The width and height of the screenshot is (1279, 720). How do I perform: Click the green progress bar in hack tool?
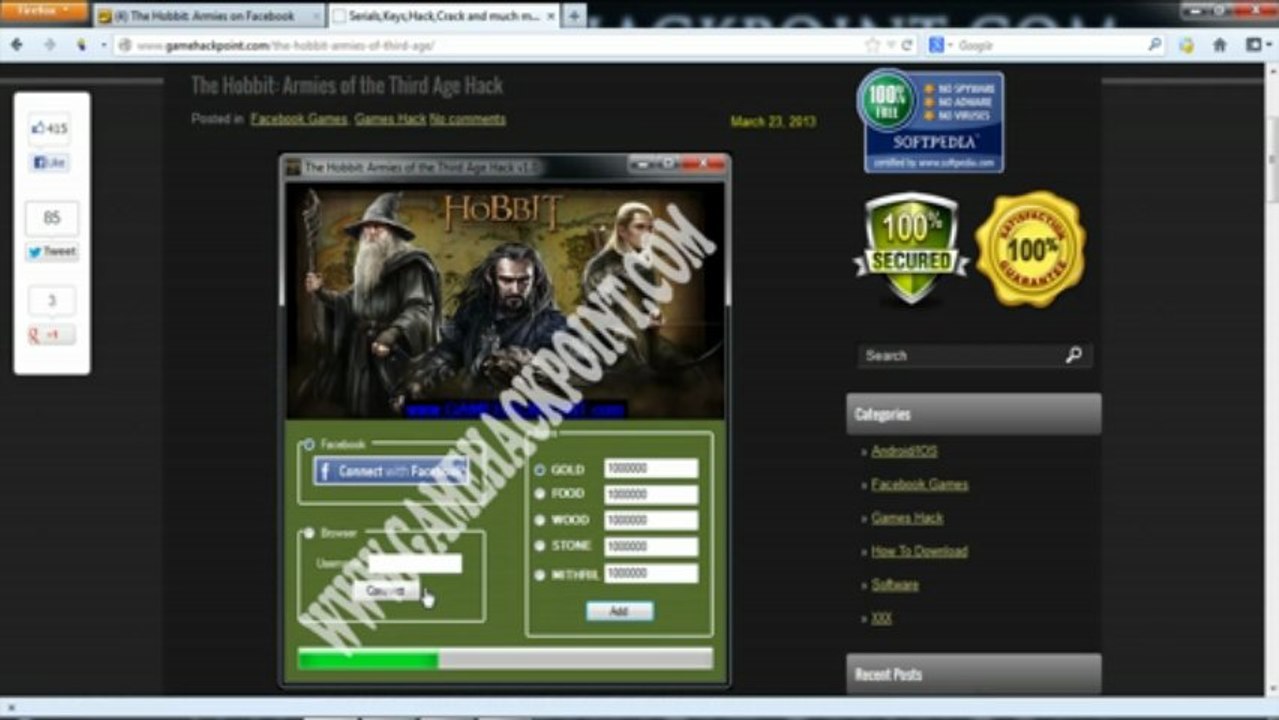(x=505, y=659)
